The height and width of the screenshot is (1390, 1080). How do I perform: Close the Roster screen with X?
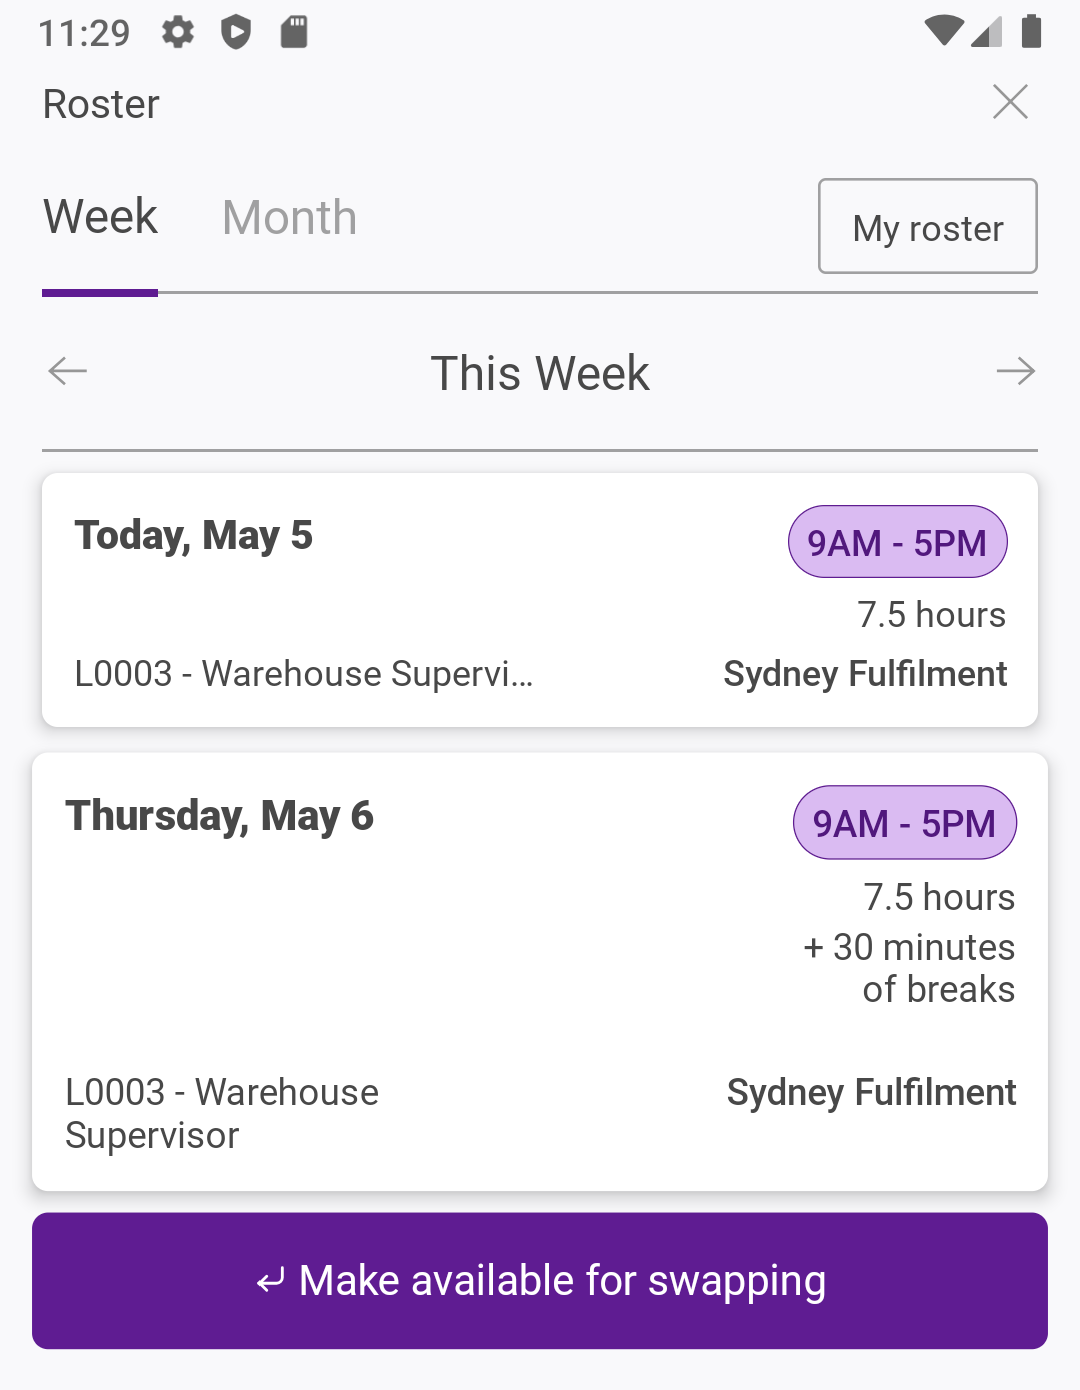click(1010, 102)
